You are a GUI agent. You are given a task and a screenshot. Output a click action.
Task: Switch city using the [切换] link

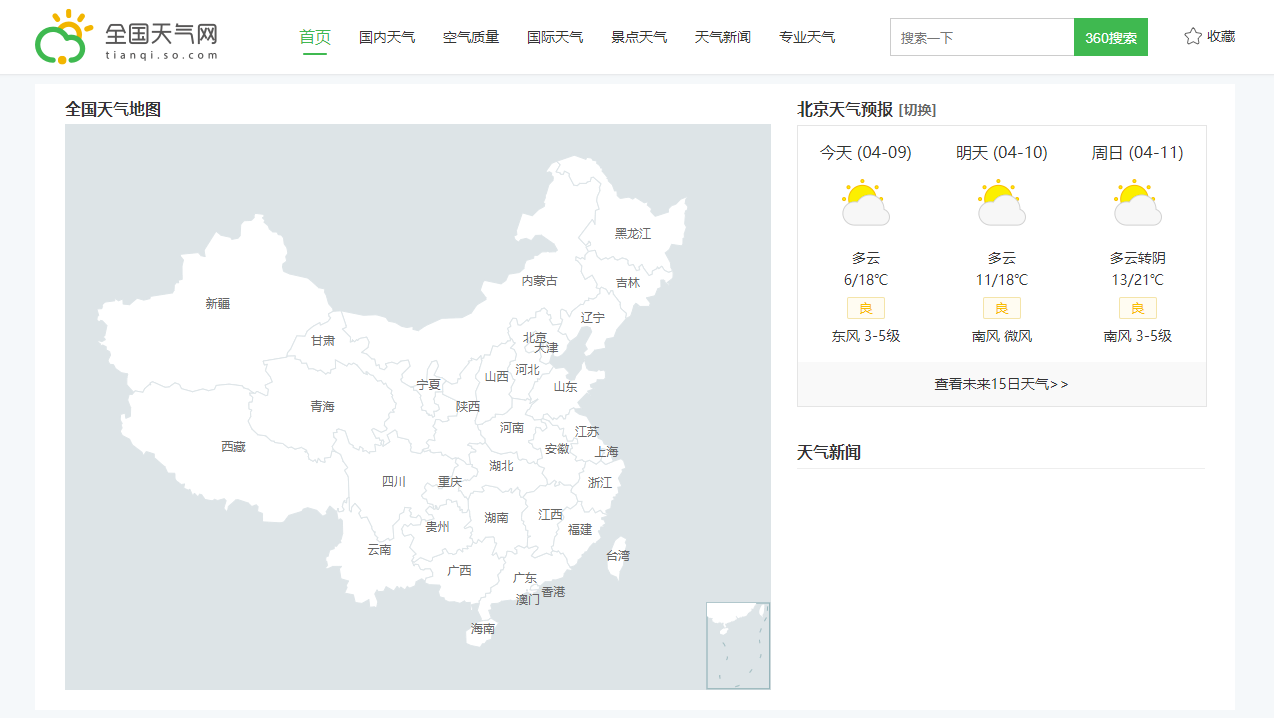click(917, 110)
